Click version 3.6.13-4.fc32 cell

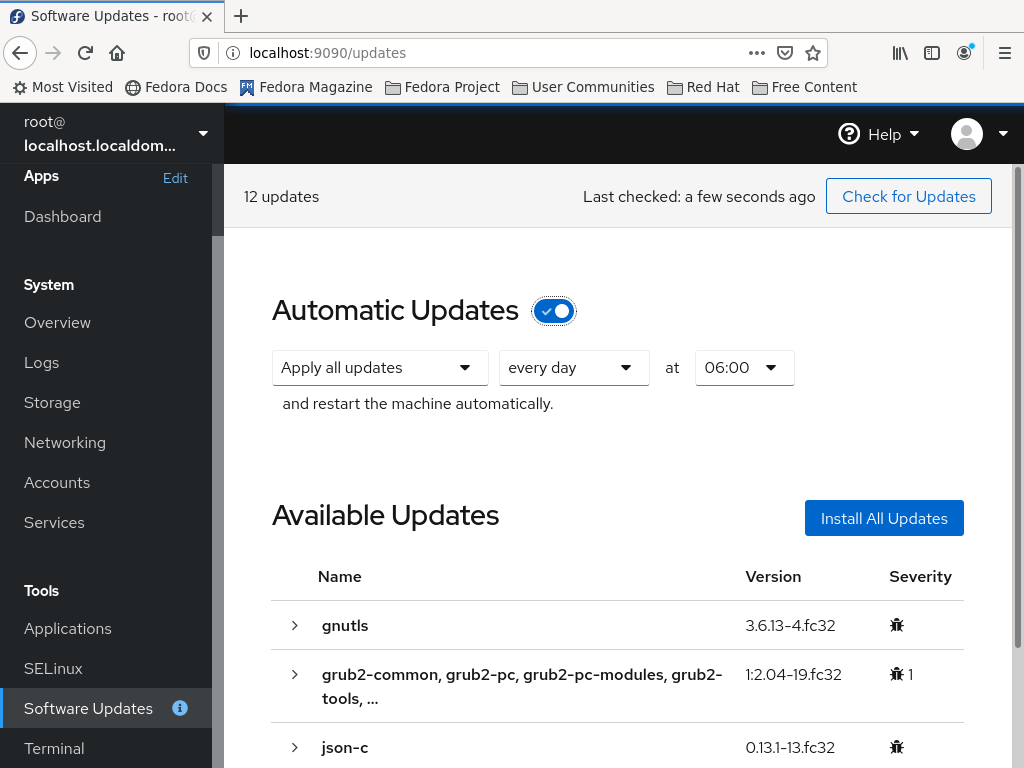790,626
